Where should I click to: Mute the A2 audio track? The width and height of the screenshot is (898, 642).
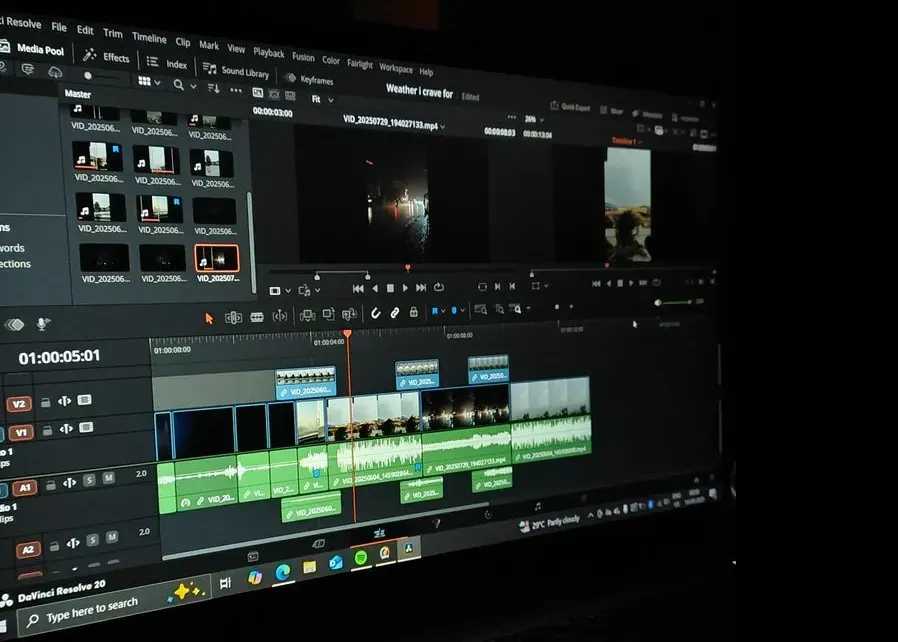(x=112, y=537)
